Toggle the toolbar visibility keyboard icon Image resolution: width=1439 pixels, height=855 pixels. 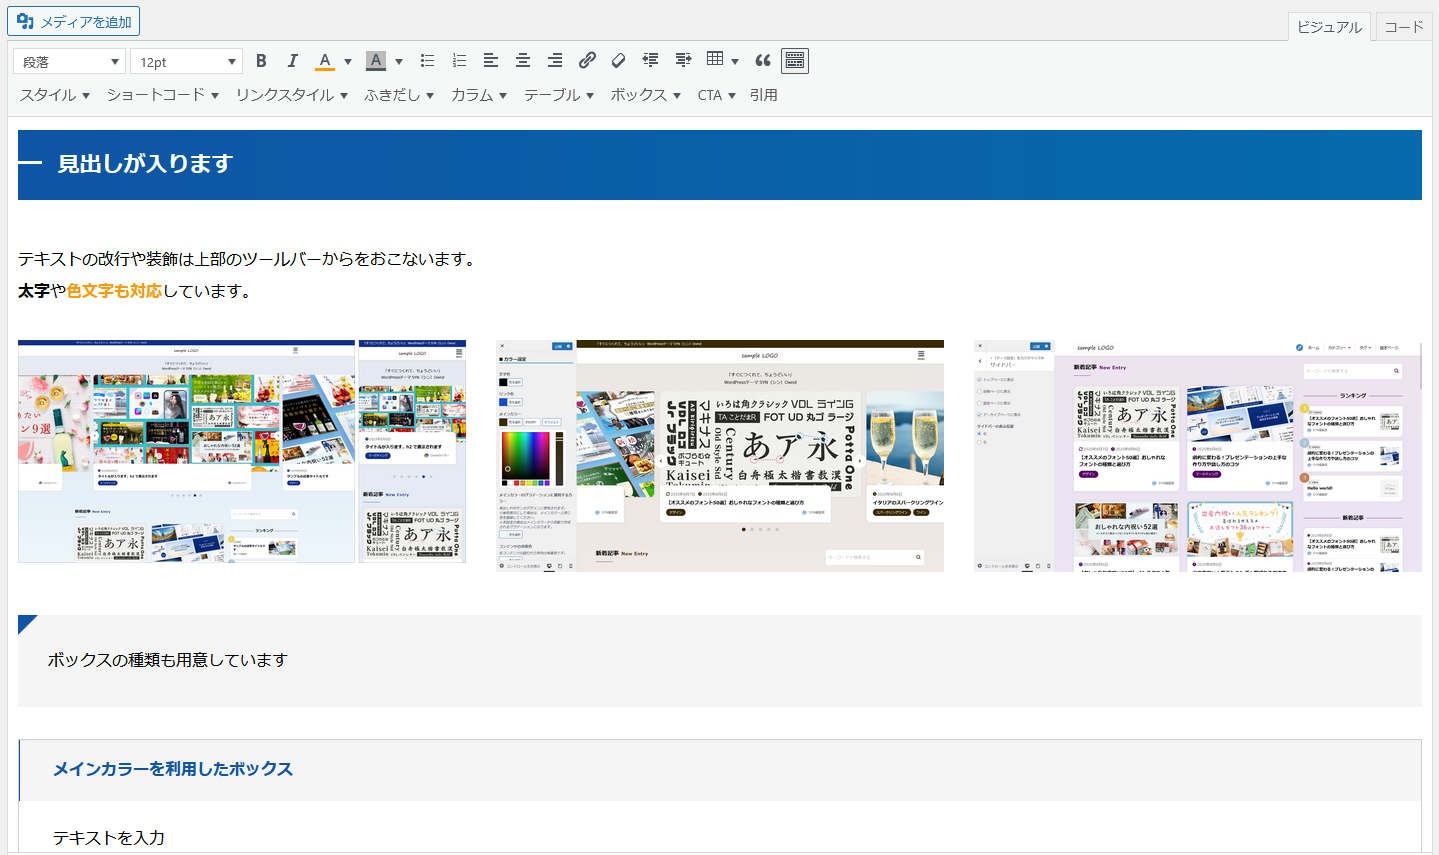pyautogui.click(x=795, y=61)
